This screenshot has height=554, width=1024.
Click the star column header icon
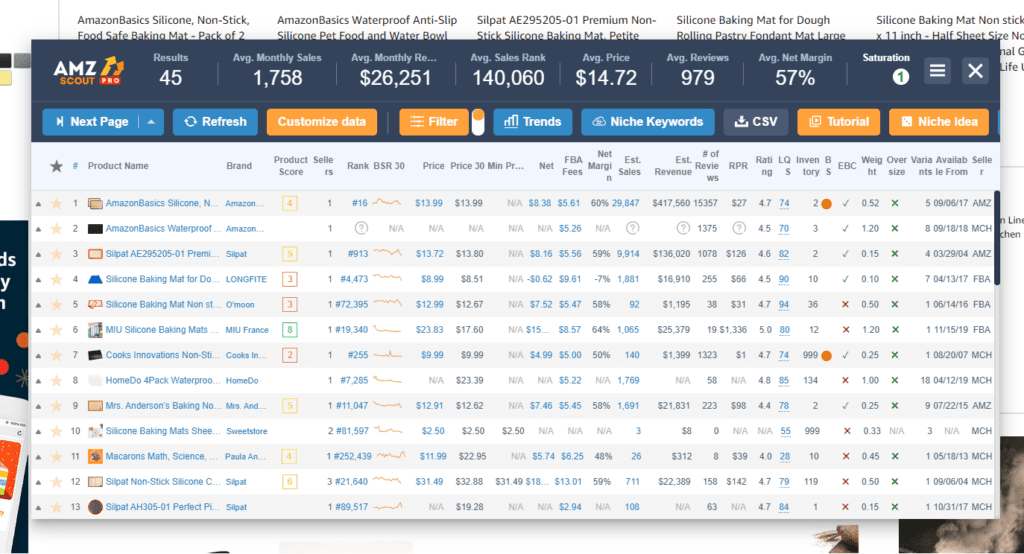point(57,166)
